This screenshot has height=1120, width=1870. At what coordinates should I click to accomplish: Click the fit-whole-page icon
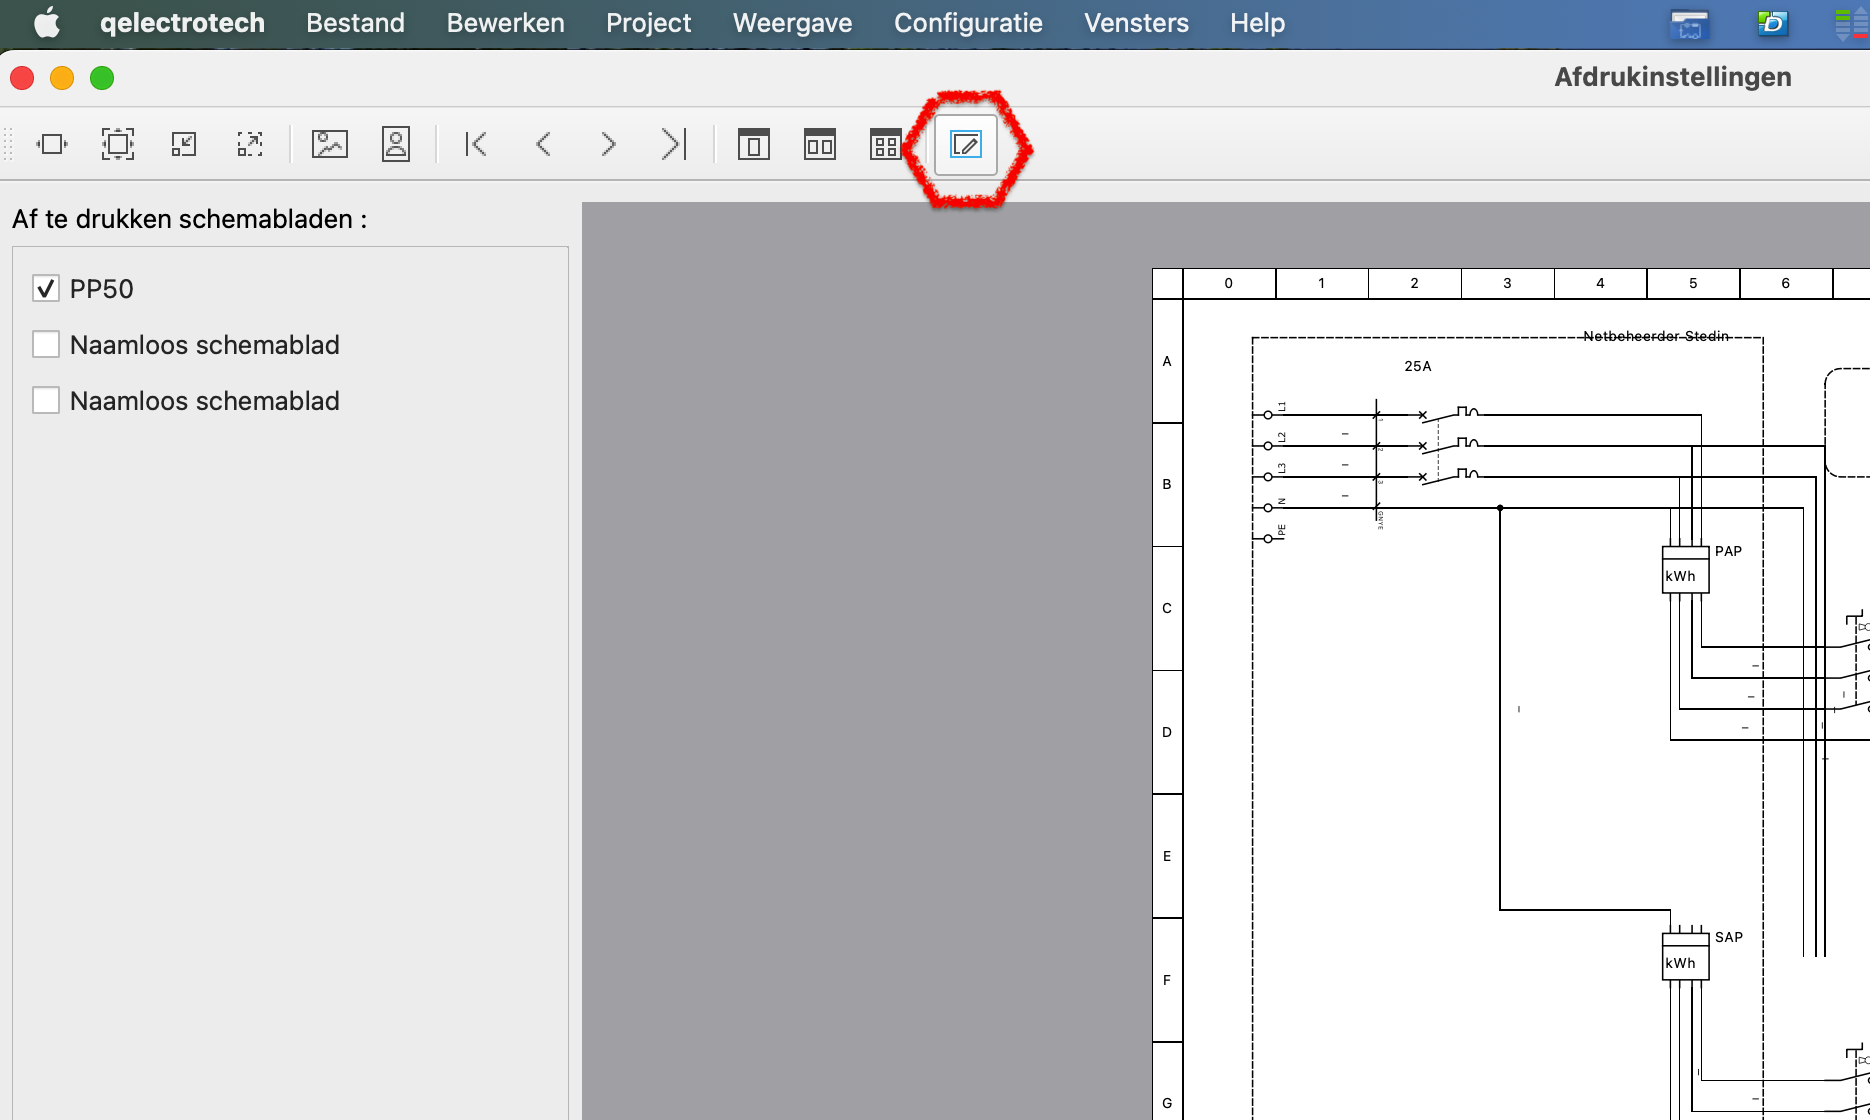coord(118,145)
